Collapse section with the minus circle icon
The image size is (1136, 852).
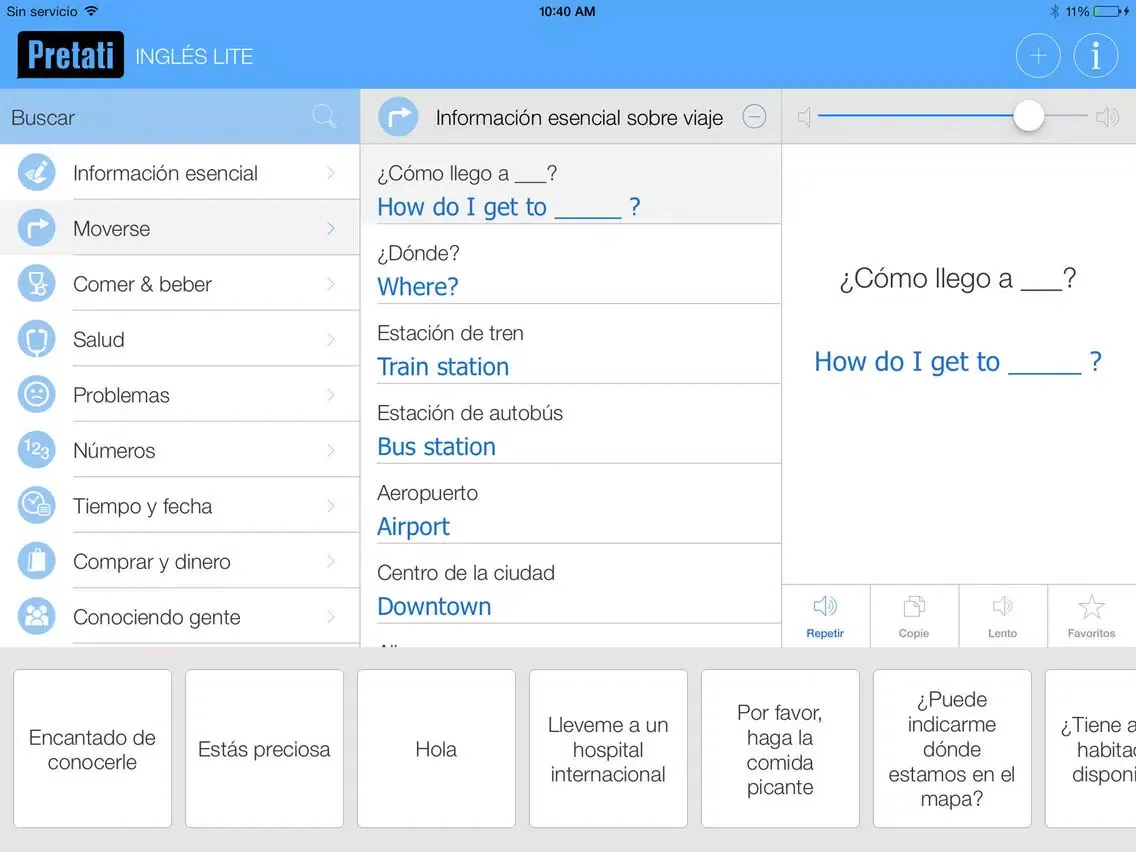click(x=754, y=117)
